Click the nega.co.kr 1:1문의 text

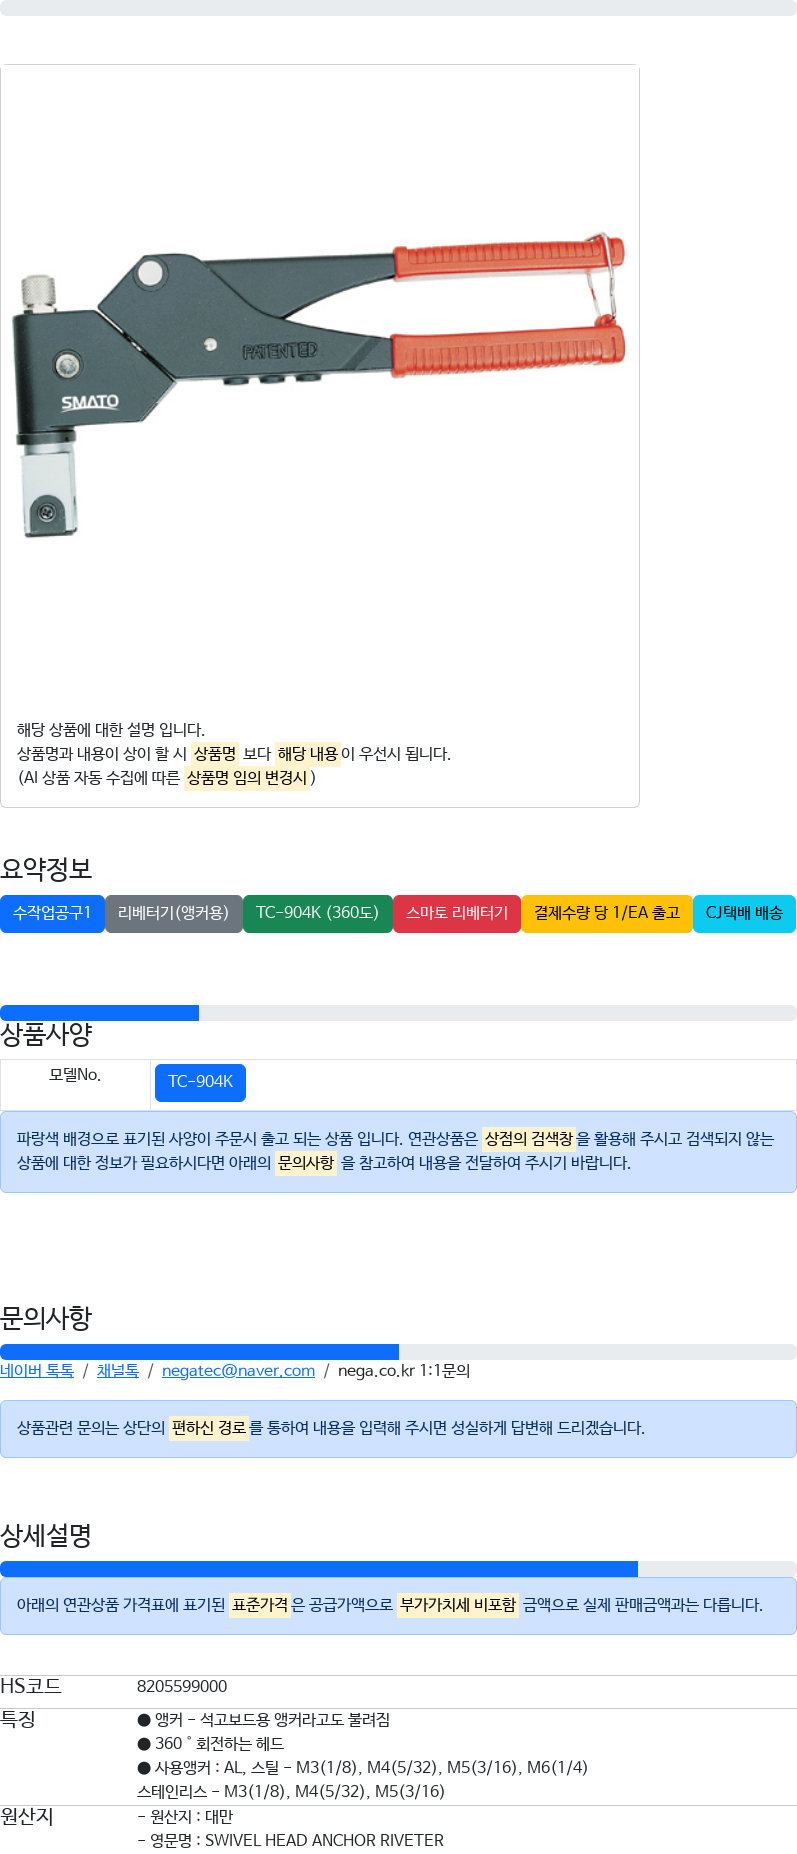coord(404,1371)
